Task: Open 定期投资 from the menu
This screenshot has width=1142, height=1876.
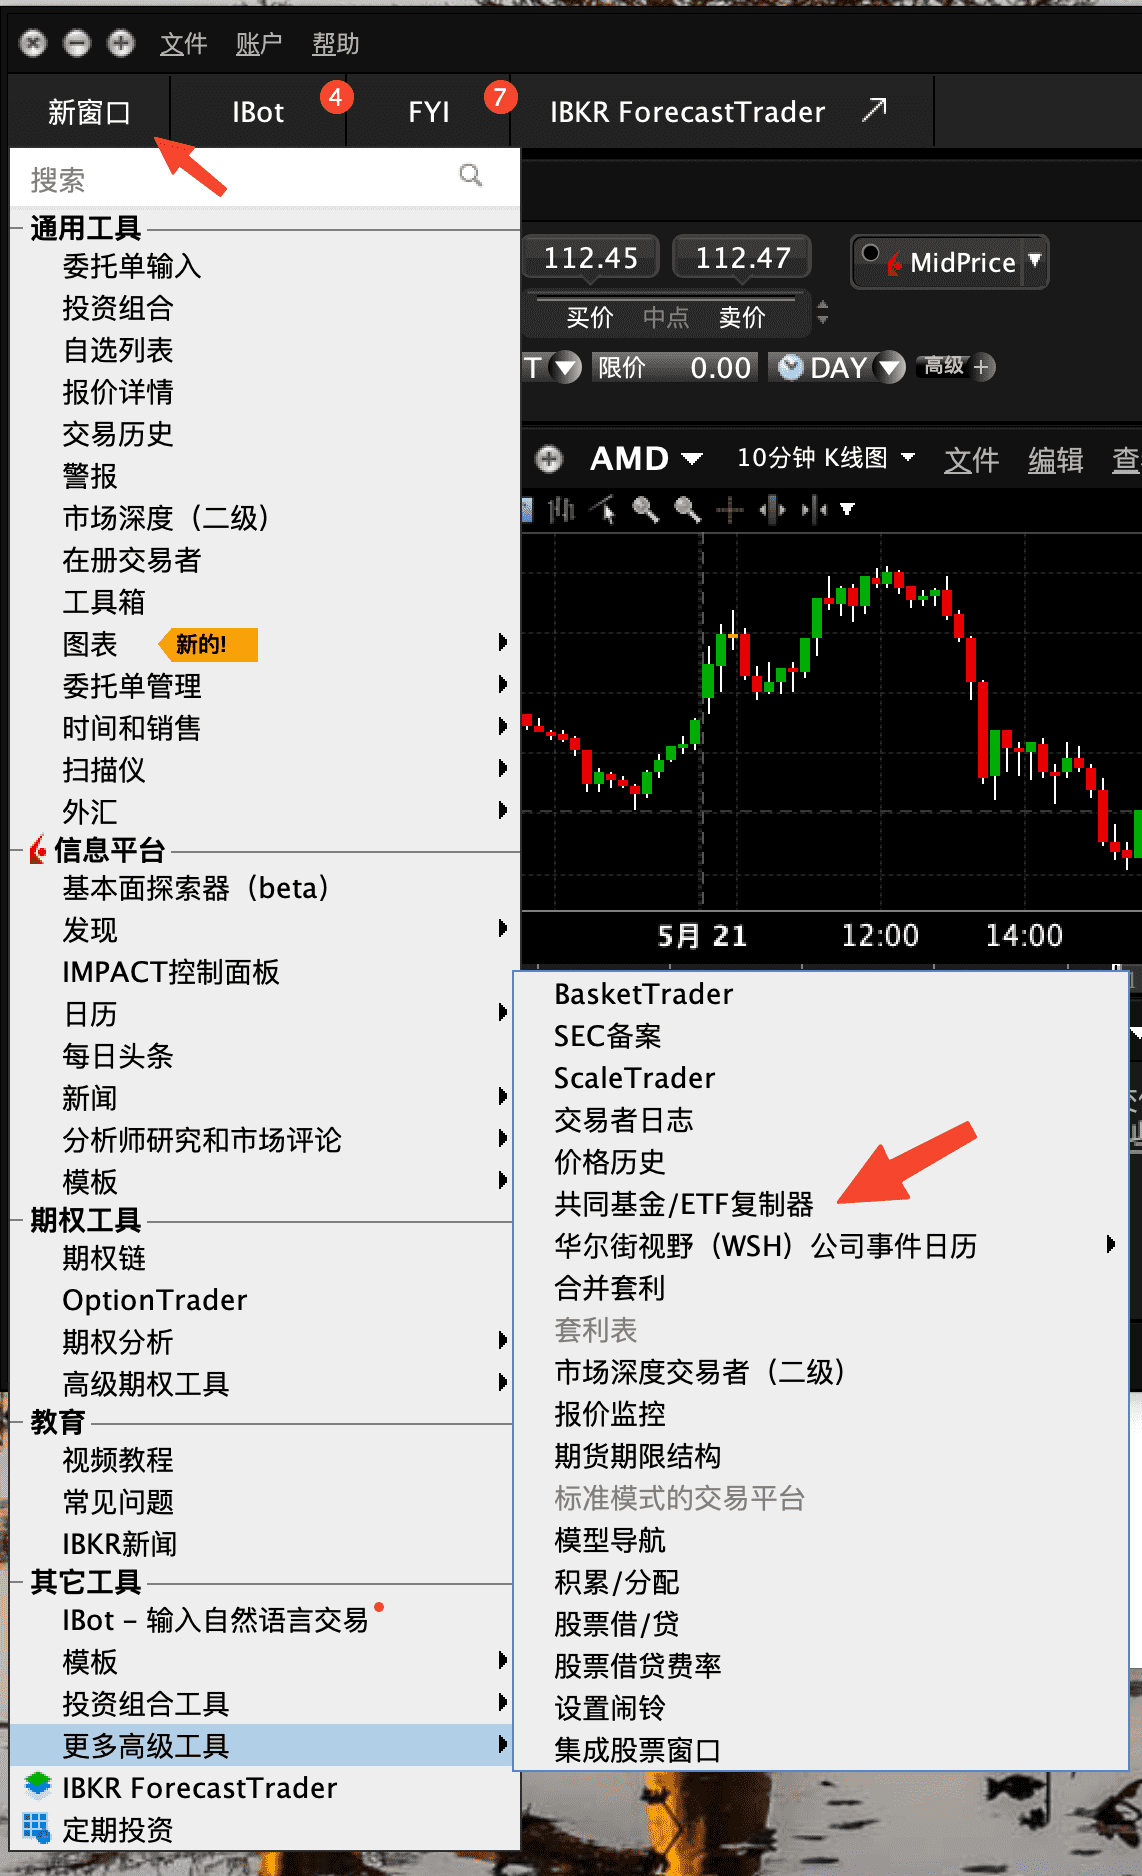Action: (x=118, y=1830)
